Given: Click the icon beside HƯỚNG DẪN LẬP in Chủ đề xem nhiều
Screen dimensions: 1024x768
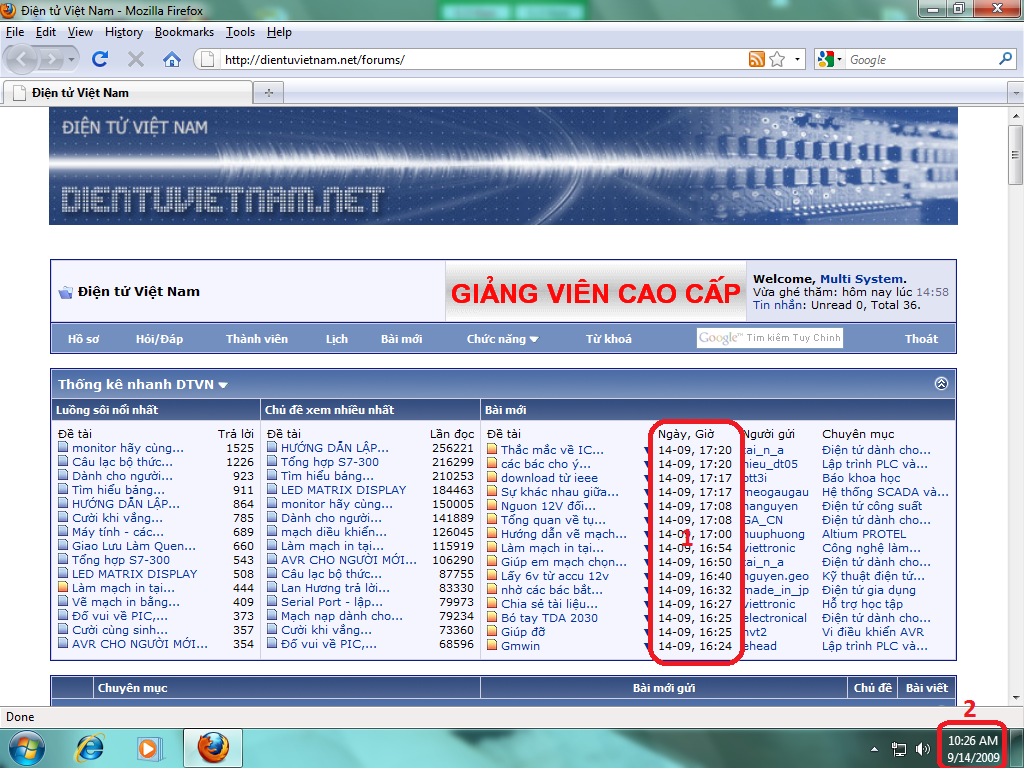Looking at the screenshot, I should tap(272, 447).
